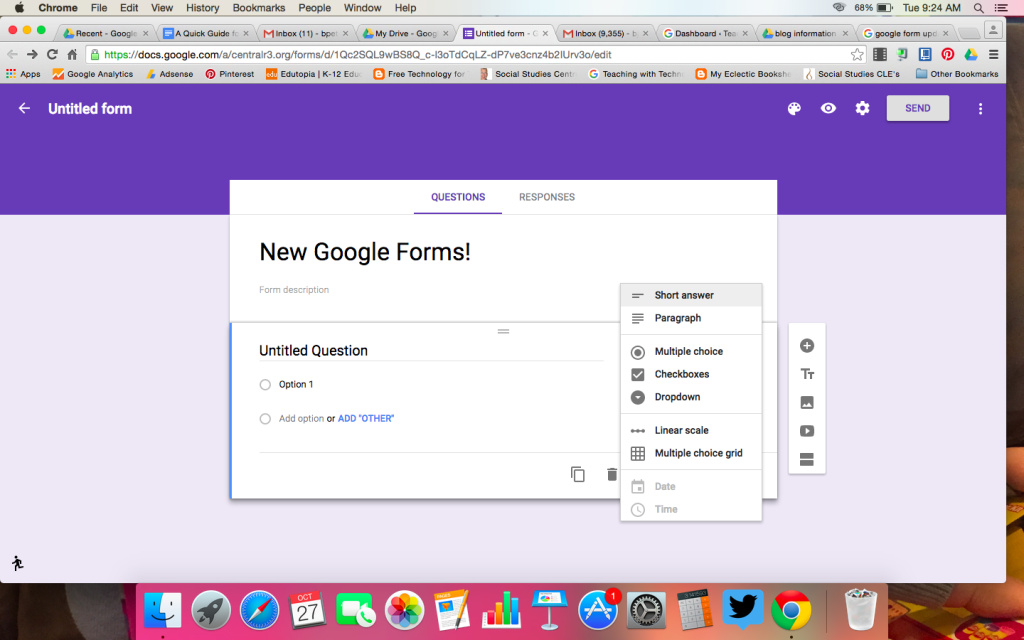Insert an image using the image icon
The image size is (1024, 640).
click(x=807, y=402)
